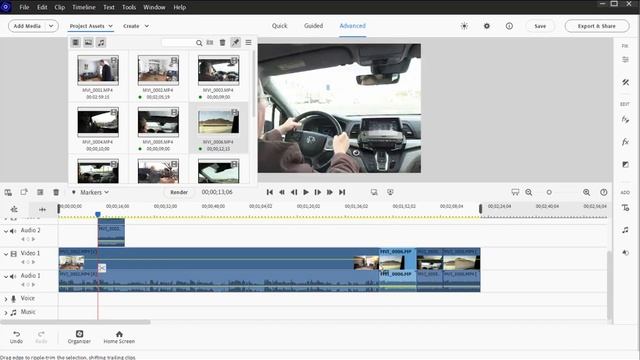Open the info icon near Save
Viewport: 640px width, 360px height.
pos(509,26)
